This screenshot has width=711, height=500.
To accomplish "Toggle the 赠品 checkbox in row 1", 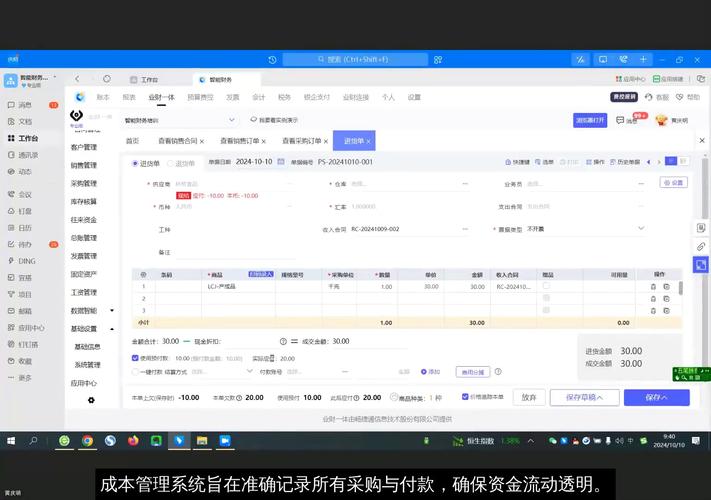I will pos(546,286).
